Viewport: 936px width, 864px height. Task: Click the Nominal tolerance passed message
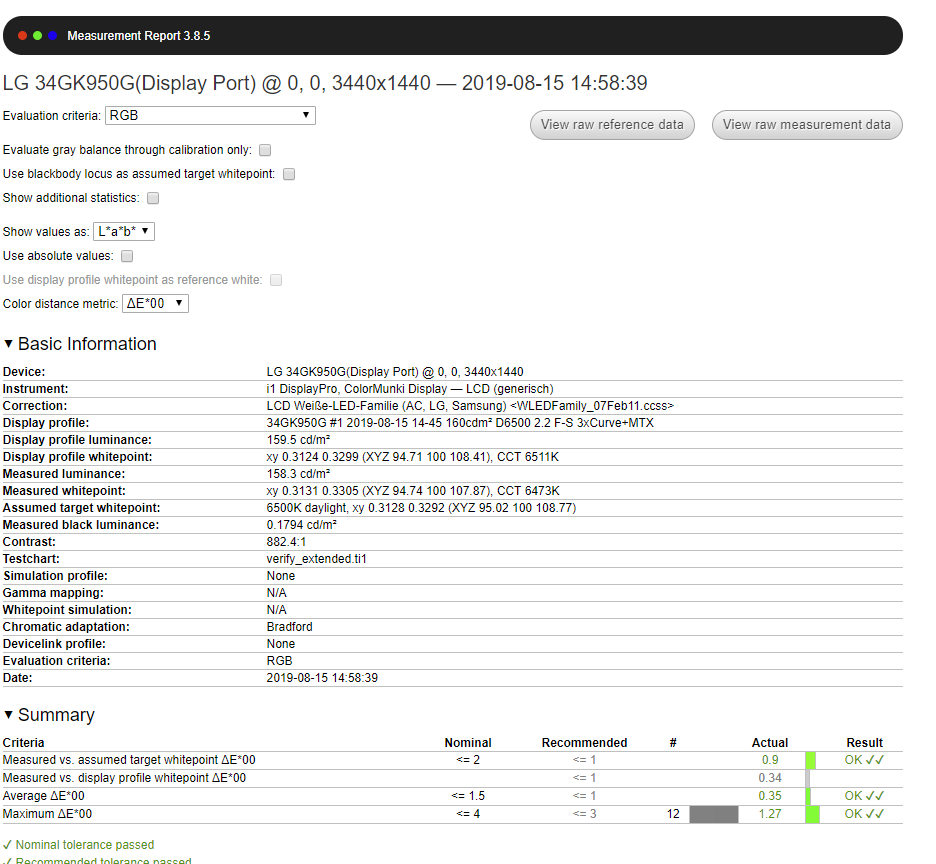click(x=78, y=845)
